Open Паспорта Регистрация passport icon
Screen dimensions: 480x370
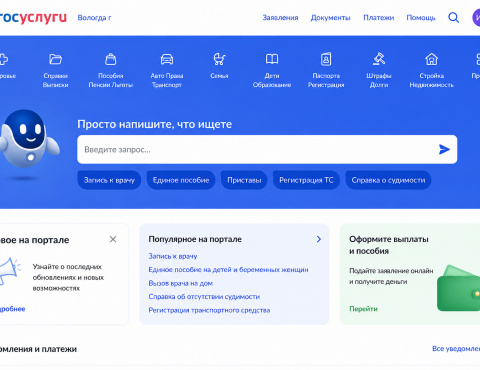click(x=326, y=59)
